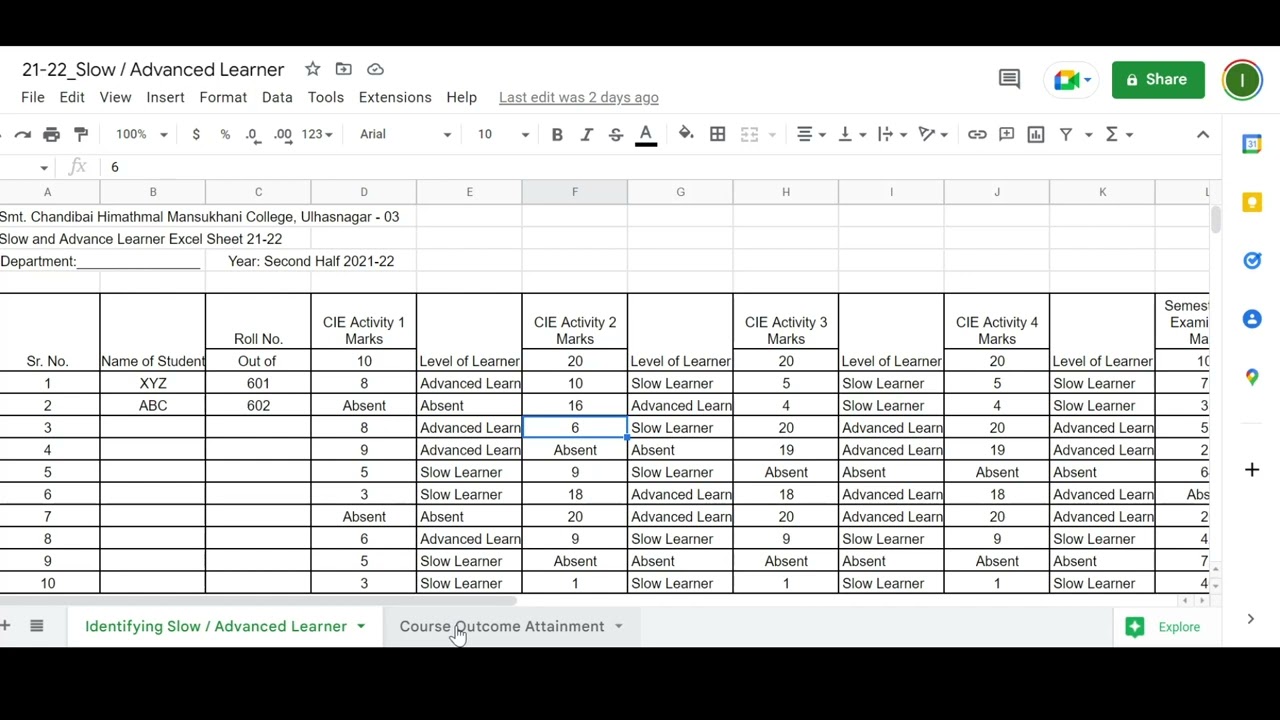
Task: Open text rotation dropdown
Action: pyautogui.click(x=932, y=134)
